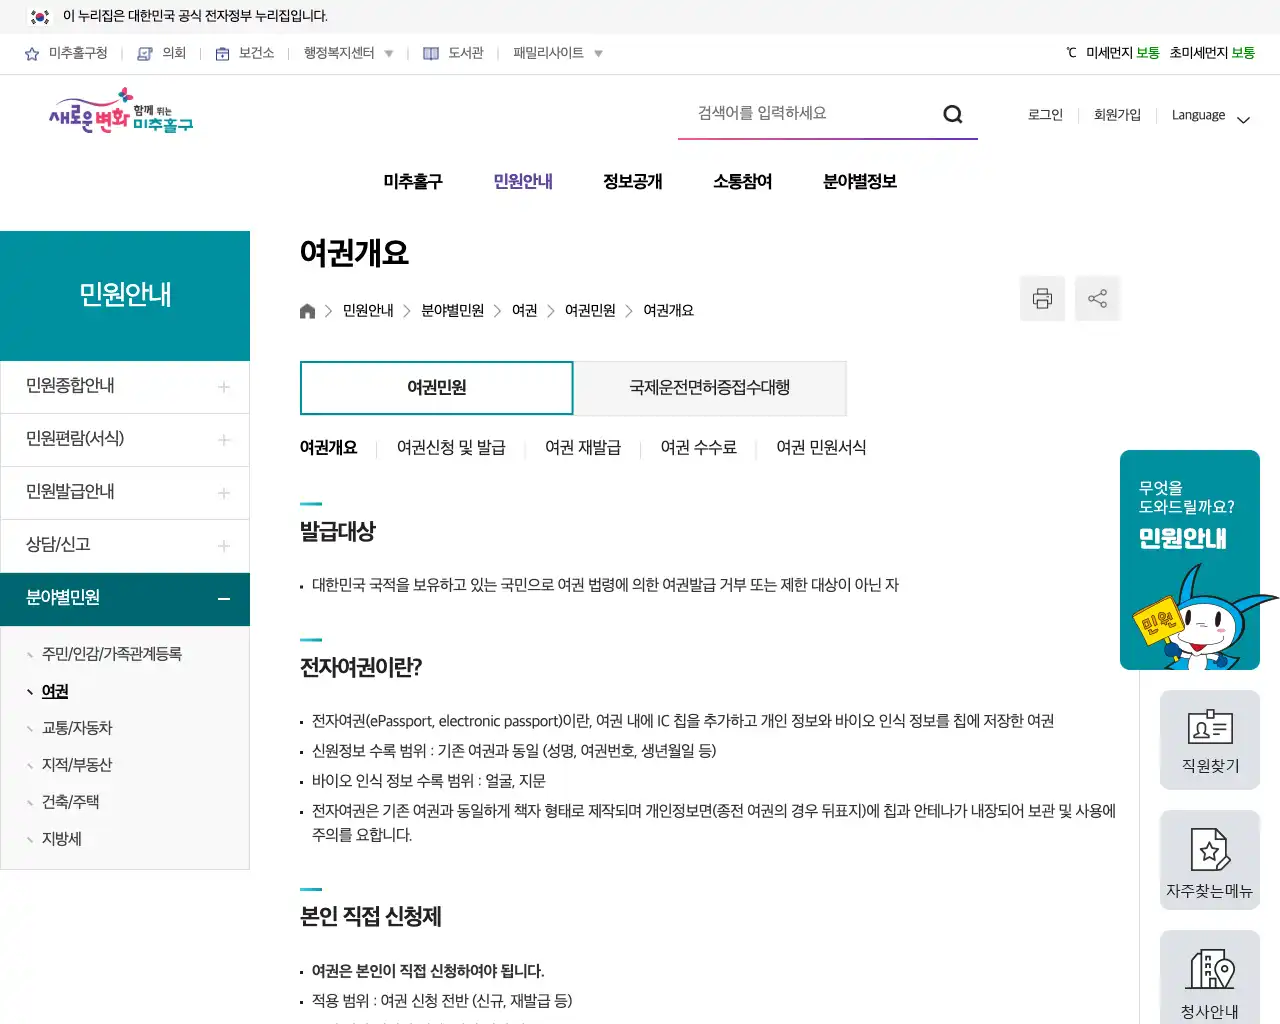Open the 패밀리사이트 dropdown
This screenshot has width=1280, height=1024.
click(556, 53)
